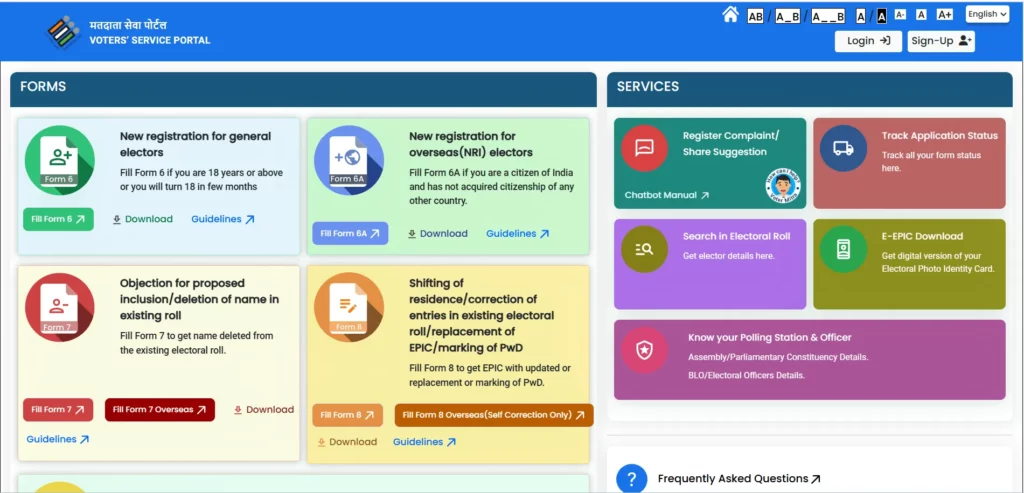Image resolution: width=1024 pixels, height=493 pixels.
Task: Download Form 7
Action: (x=264, y=409)
